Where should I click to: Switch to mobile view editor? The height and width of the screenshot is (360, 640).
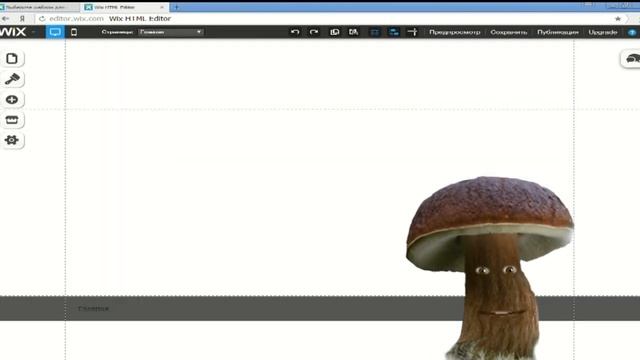click(74, 32)
